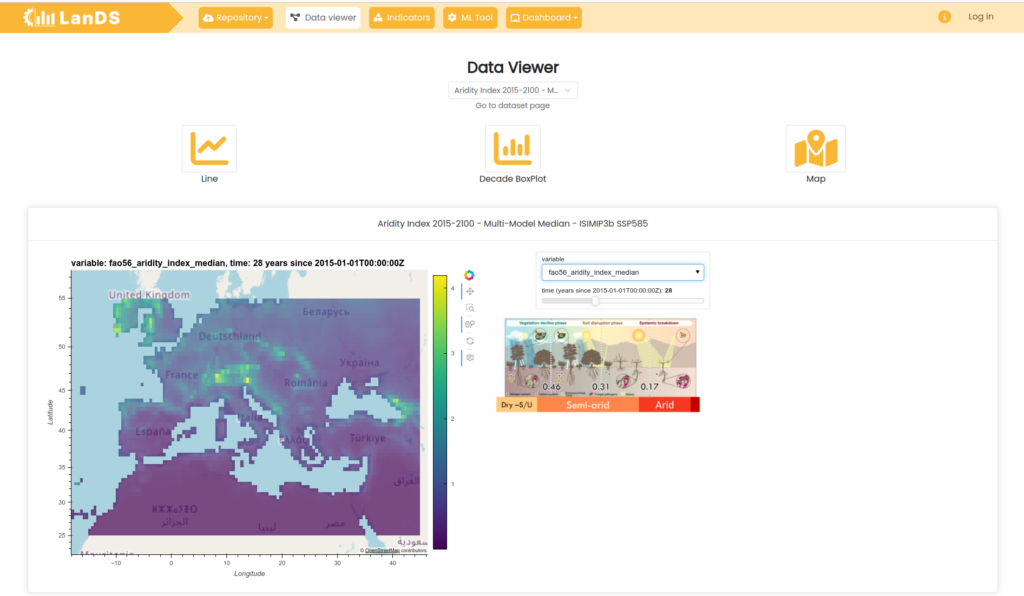Click the 'Semi-arid' band in infographic
The width and height of the screenshot is (1024, 596).
588,405
